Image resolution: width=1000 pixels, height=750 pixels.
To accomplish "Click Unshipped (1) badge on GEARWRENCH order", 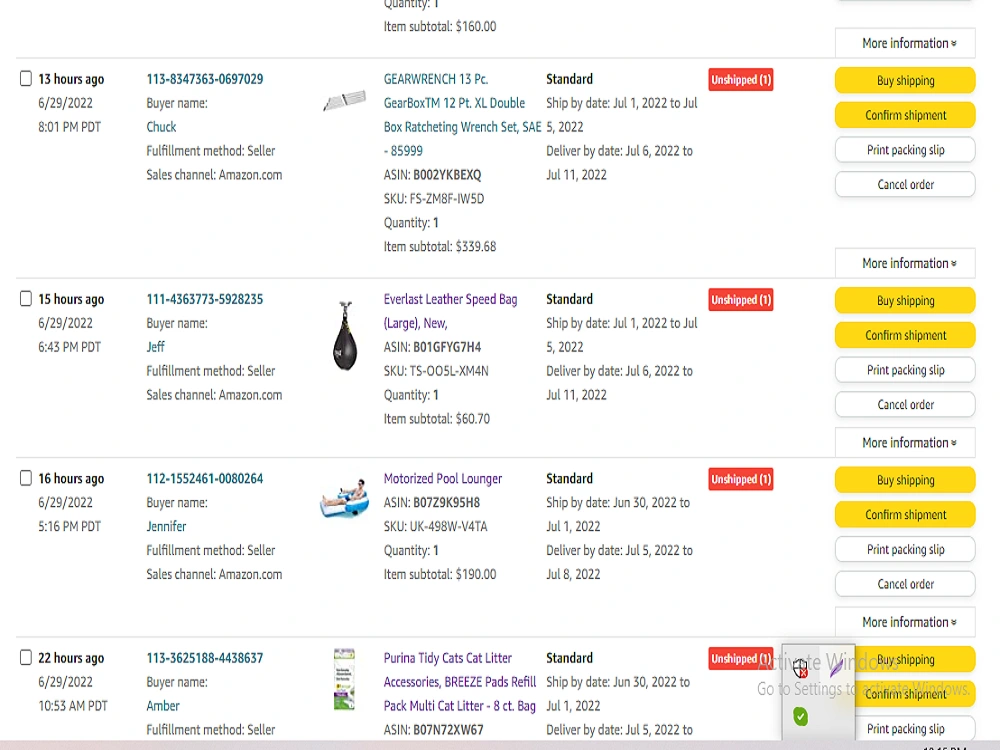I will tap(741, 80).
